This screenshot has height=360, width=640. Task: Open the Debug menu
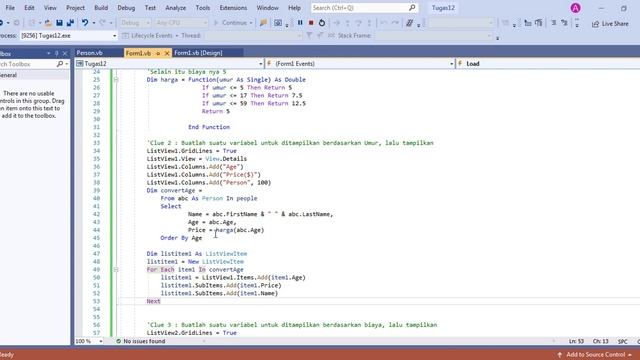126,8
